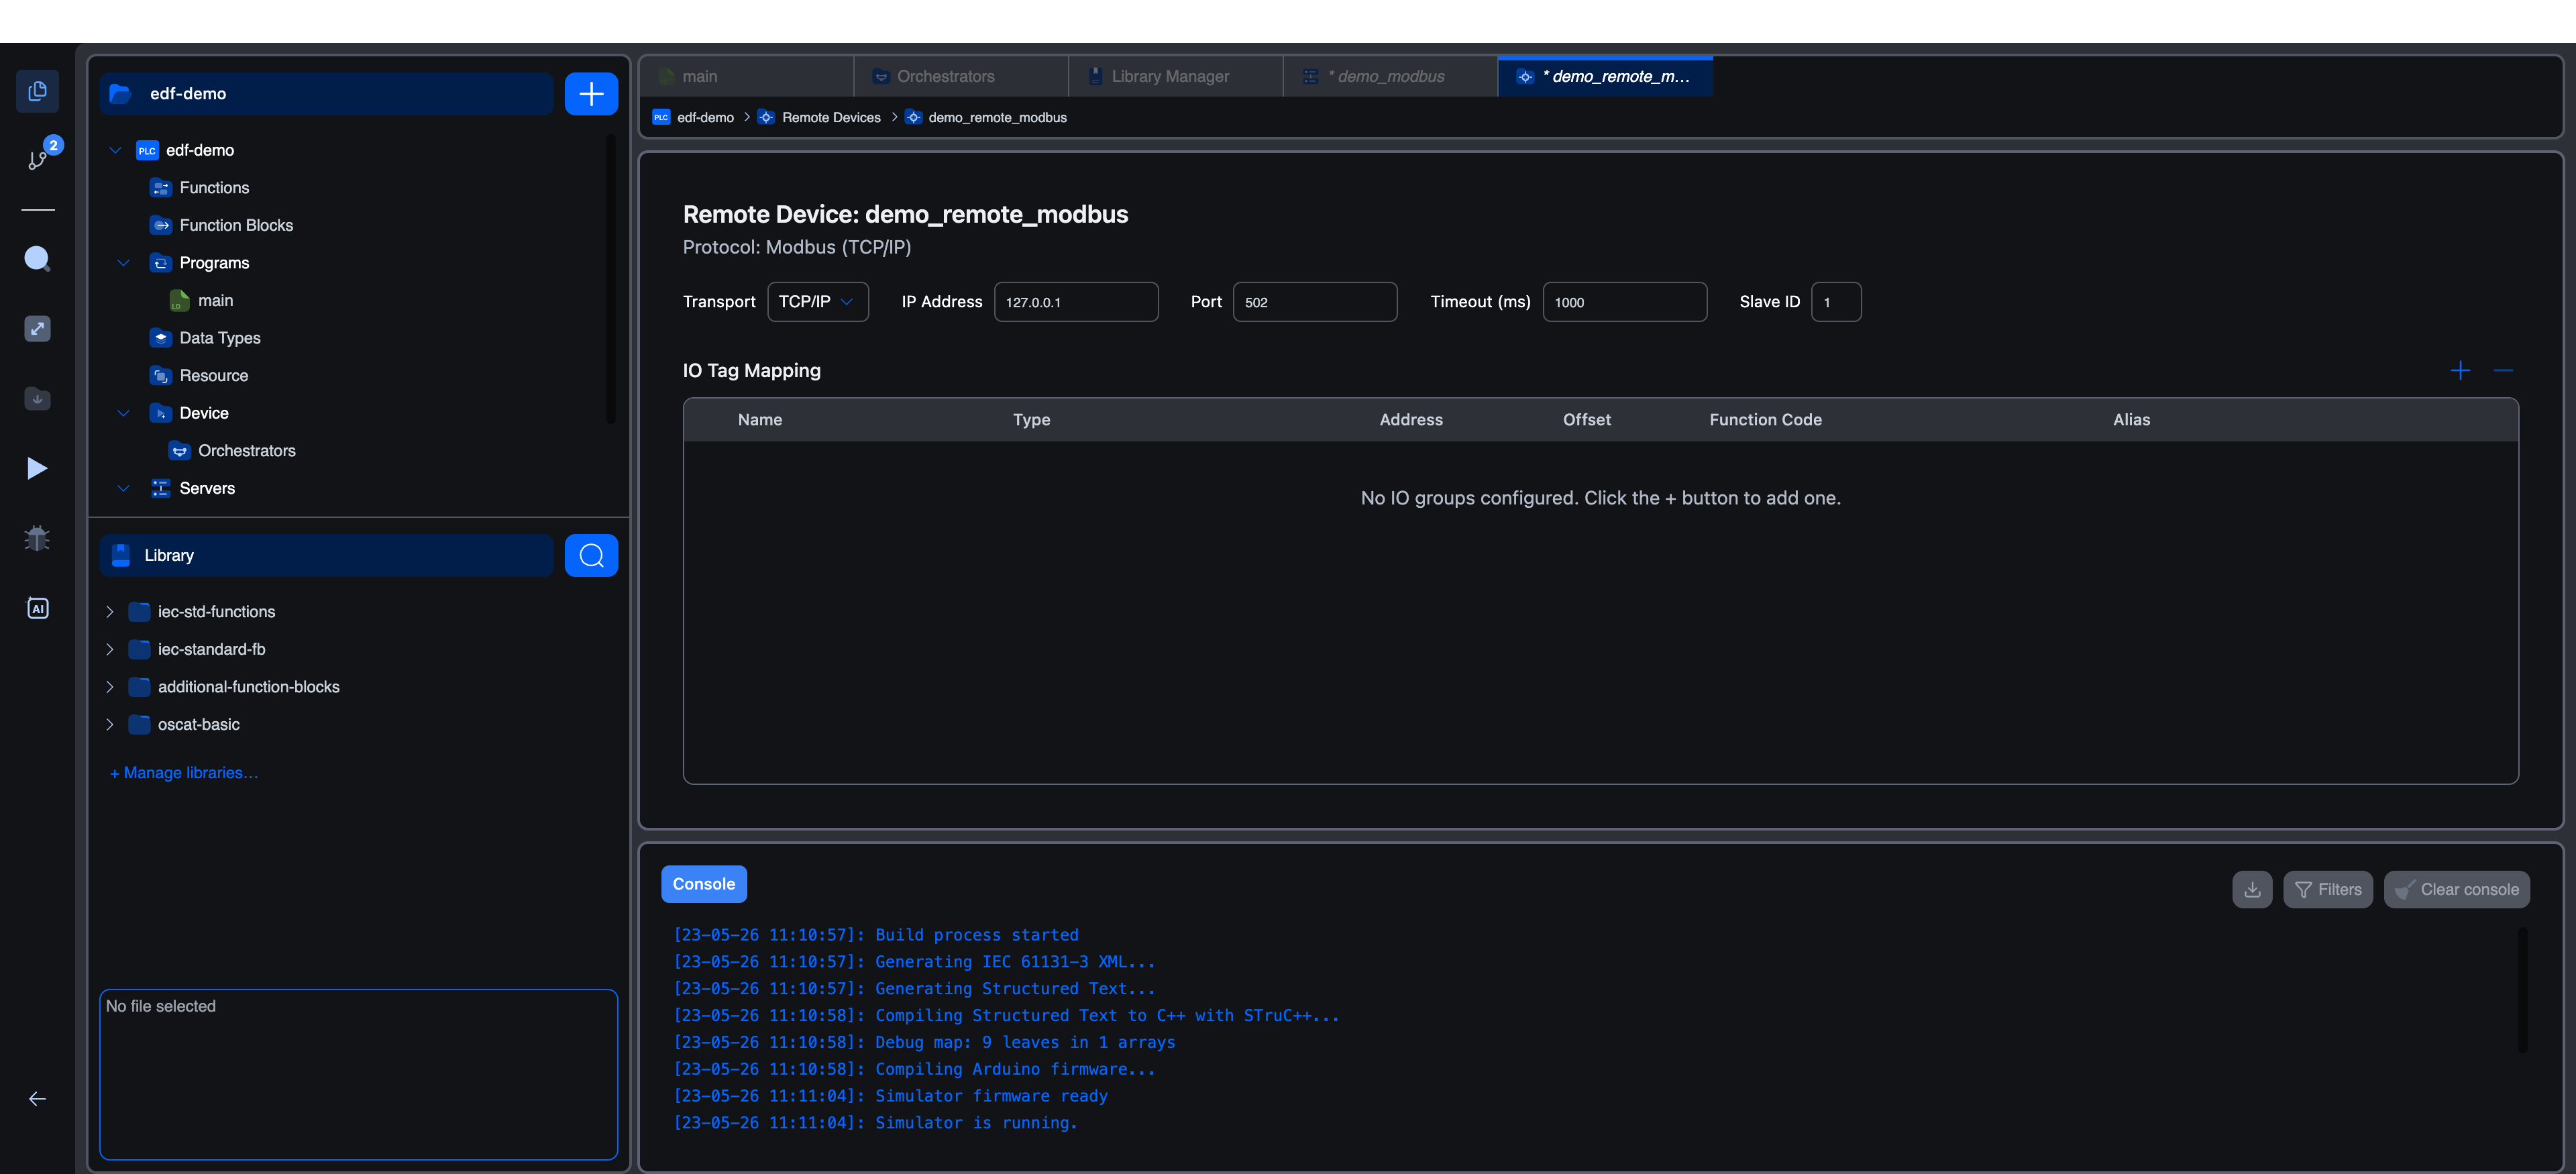Switch to the Orchestrators tab
The image size is (2576, 1174).
[961, 77]
